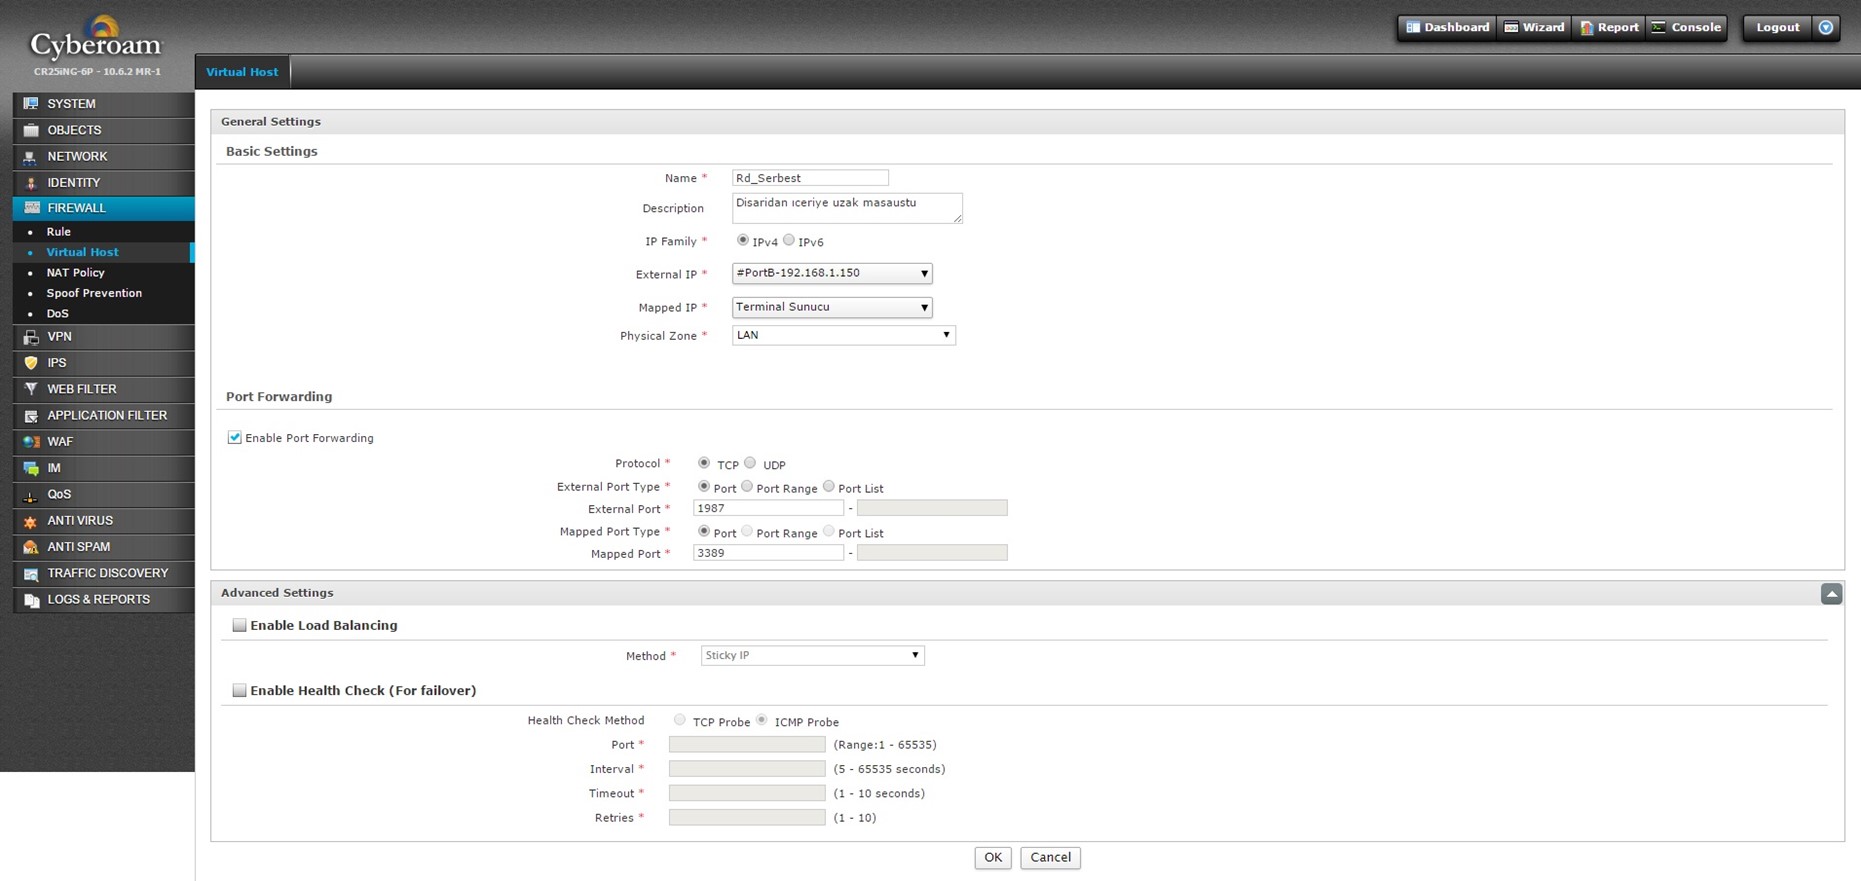Click the WAF menu icon
Image resolution: width=1861 pixels, height=881 pixels.
click(x=31, y=442)
